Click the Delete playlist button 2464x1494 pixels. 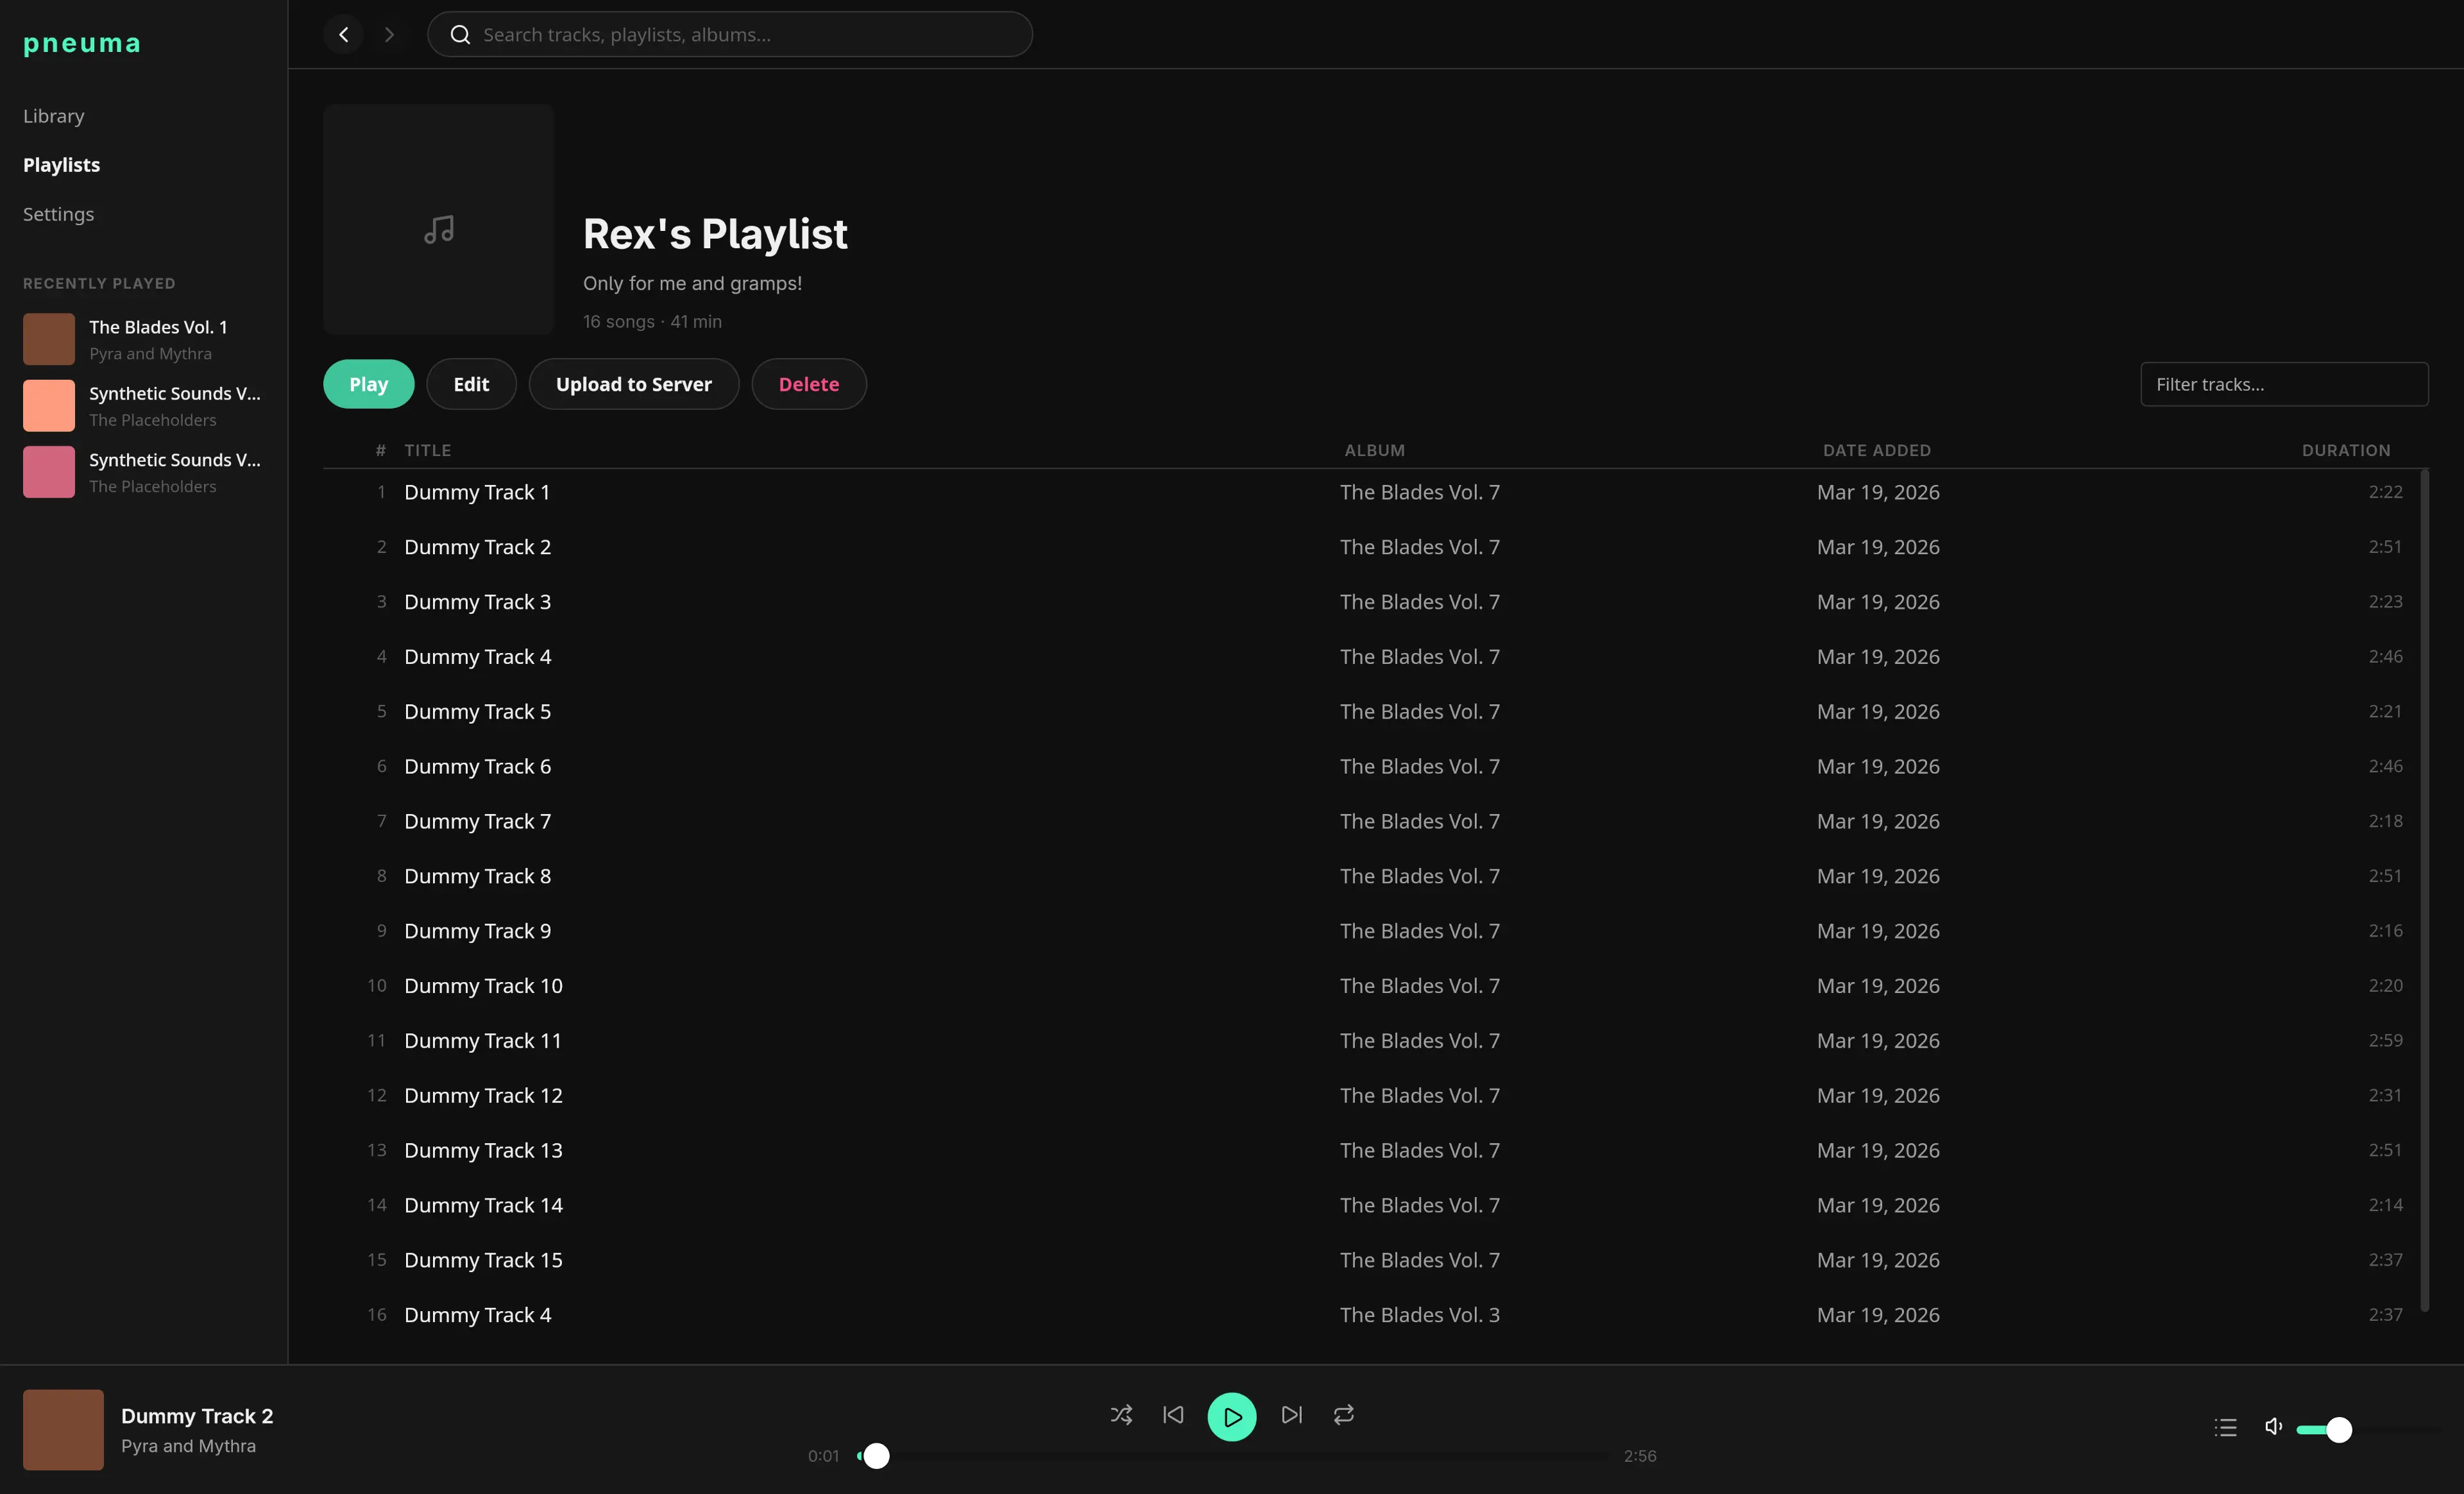pyautogui.click(x=809, y=384)
